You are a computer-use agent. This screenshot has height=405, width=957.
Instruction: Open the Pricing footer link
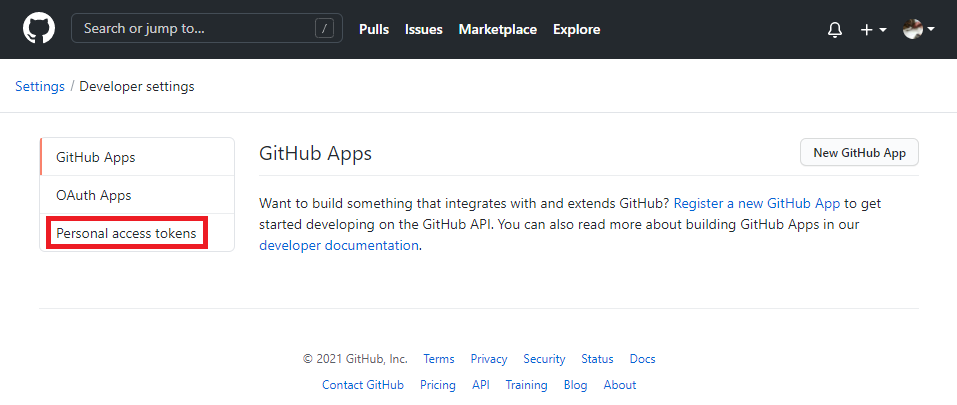(x=438, y=385)
